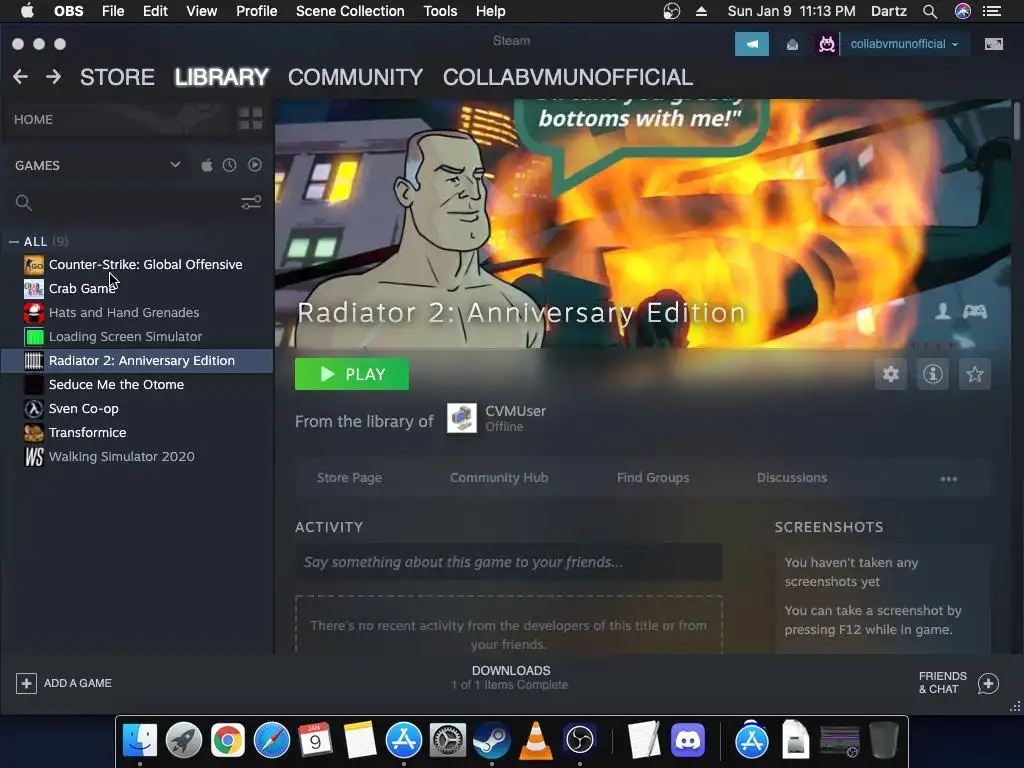This screenshot has width=1024, height=768.
Task: Expand the GAMES category dropdown
Action: tap(175, 165)
